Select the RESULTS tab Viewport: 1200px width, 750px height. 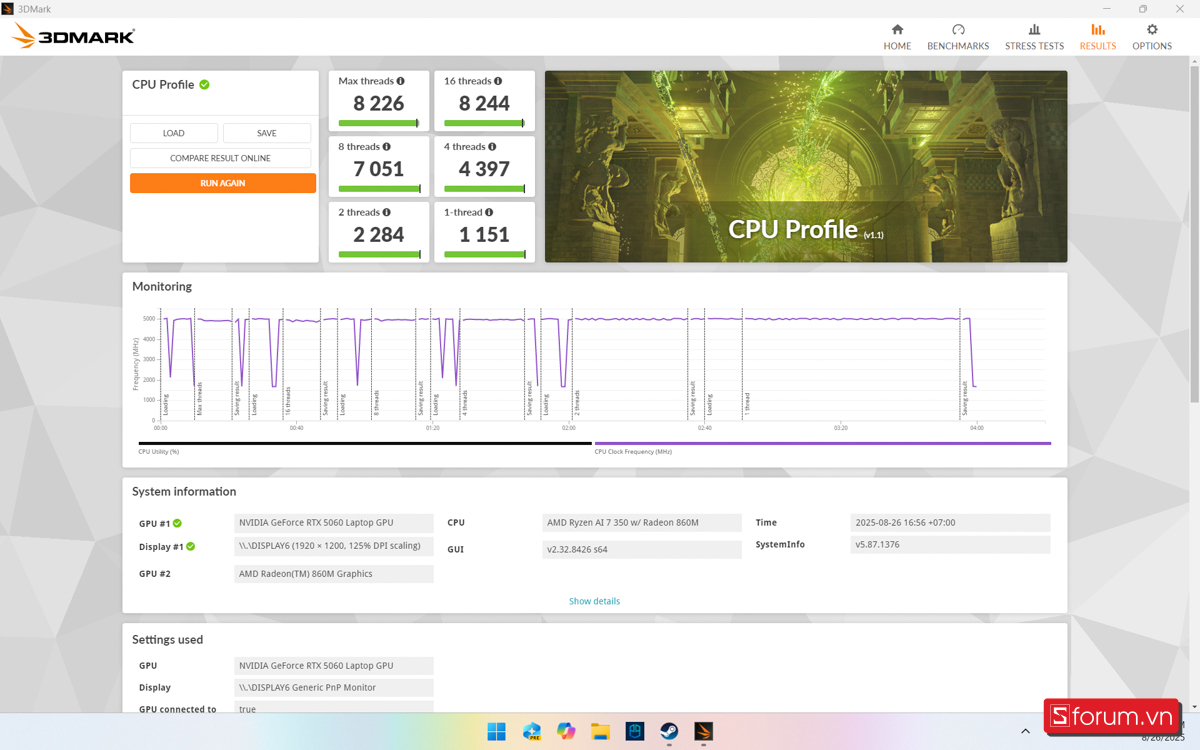[x=1097, y=37]
